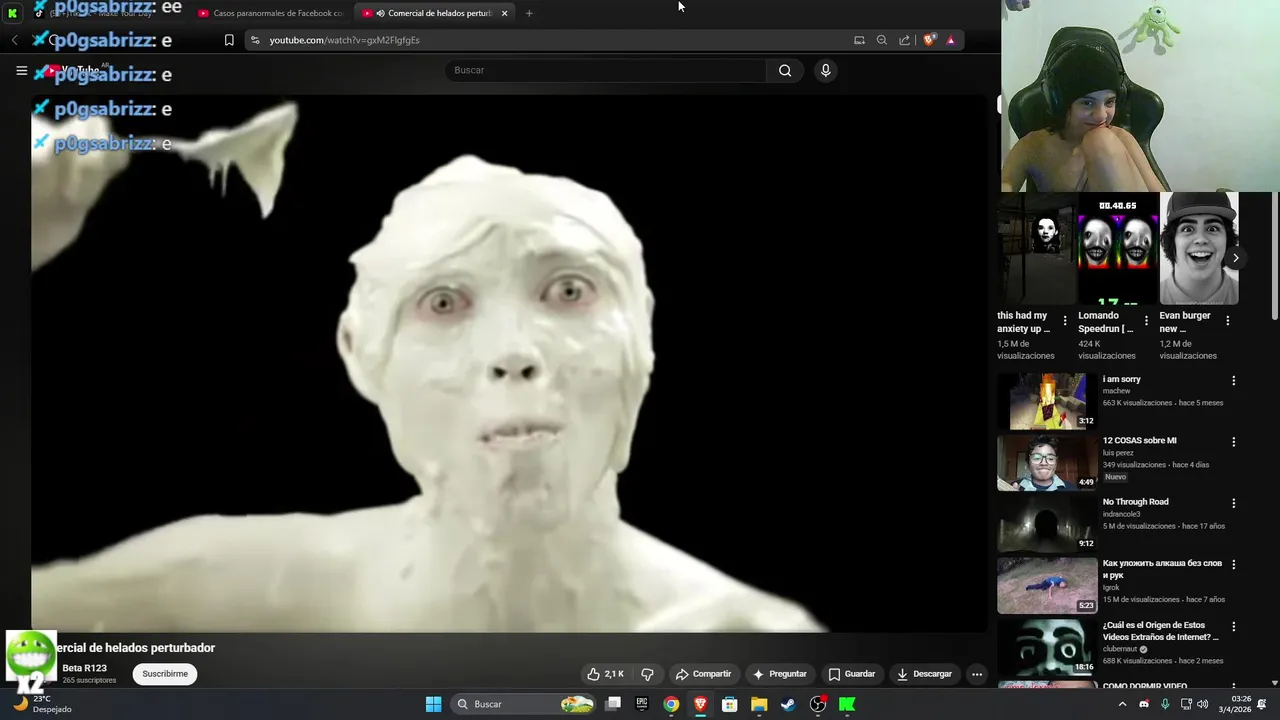
Task: Open more actions ellipsis under video
Action: click(x=977, y=674)
